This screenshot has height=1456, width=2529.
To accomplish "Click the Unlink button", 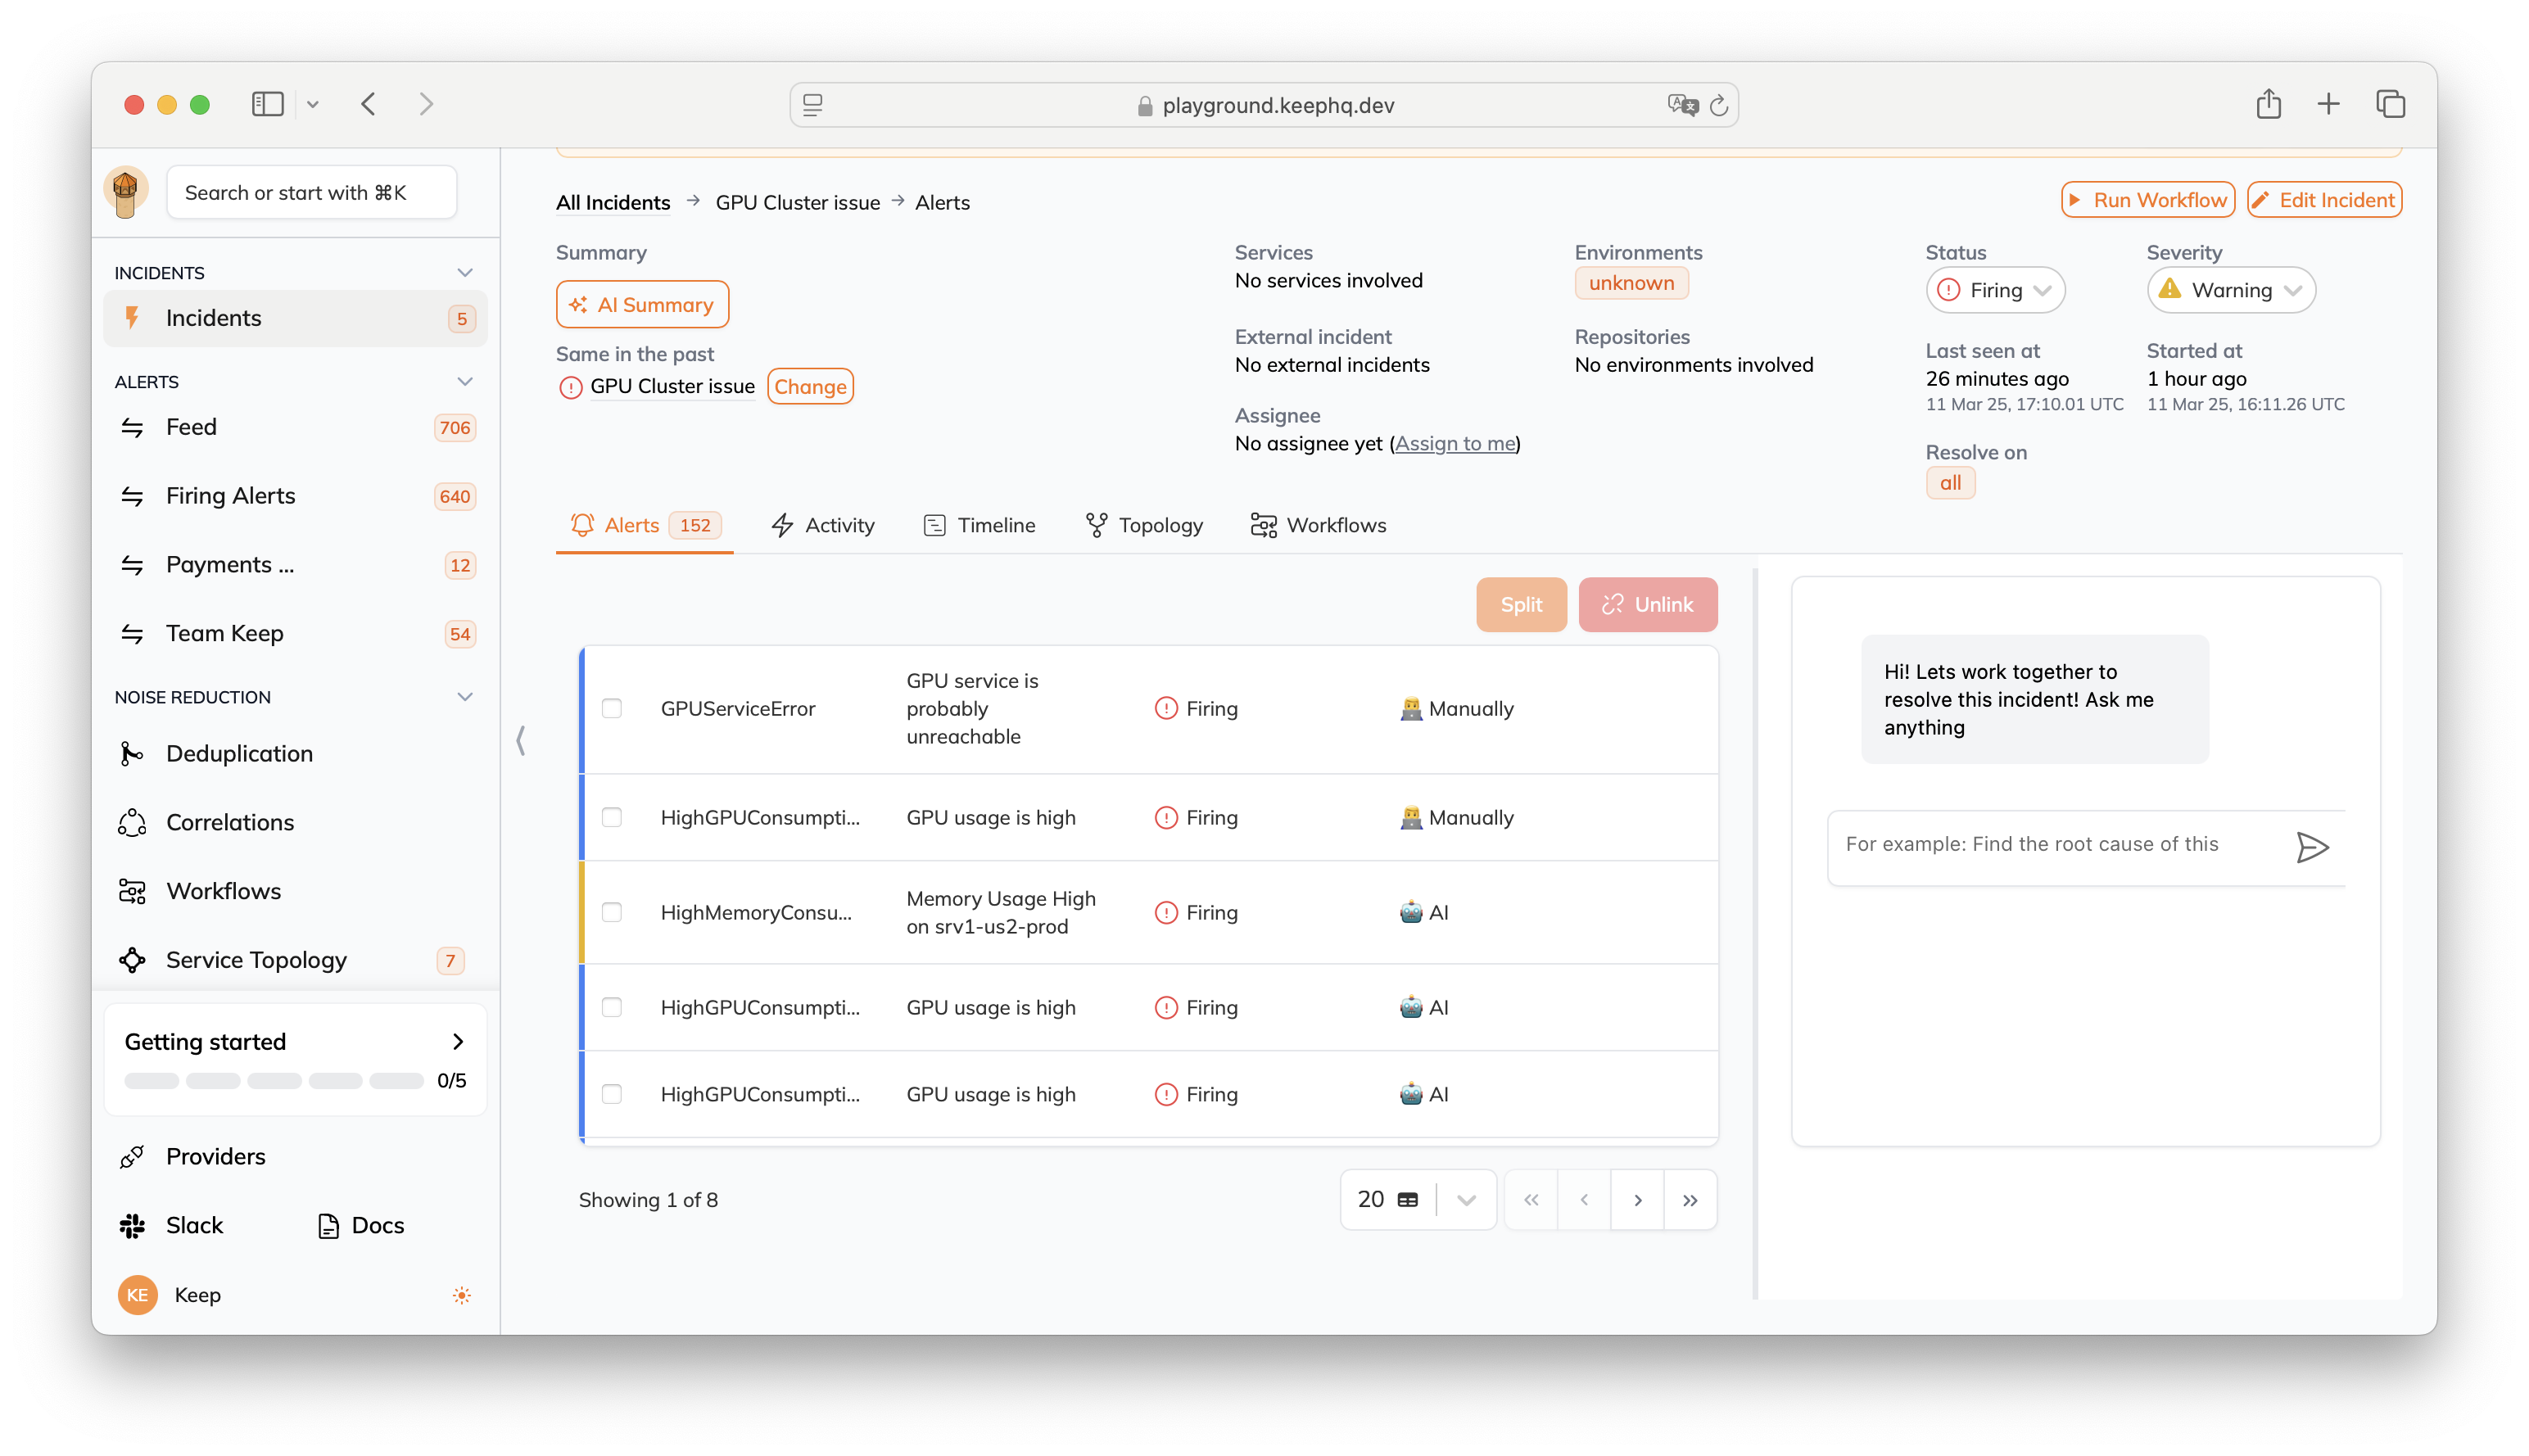I will pos(1648,605).
